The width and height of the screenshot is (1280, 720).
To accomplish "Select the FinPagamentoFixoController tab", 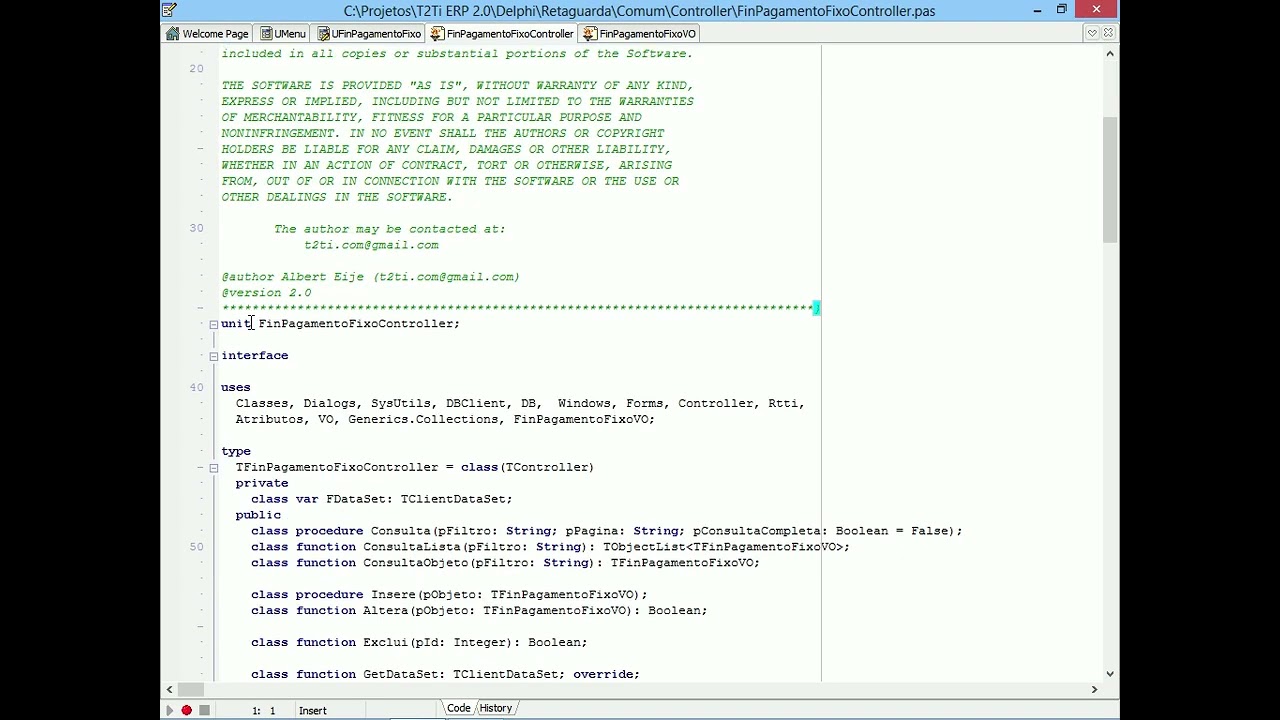I will (502, 34).
